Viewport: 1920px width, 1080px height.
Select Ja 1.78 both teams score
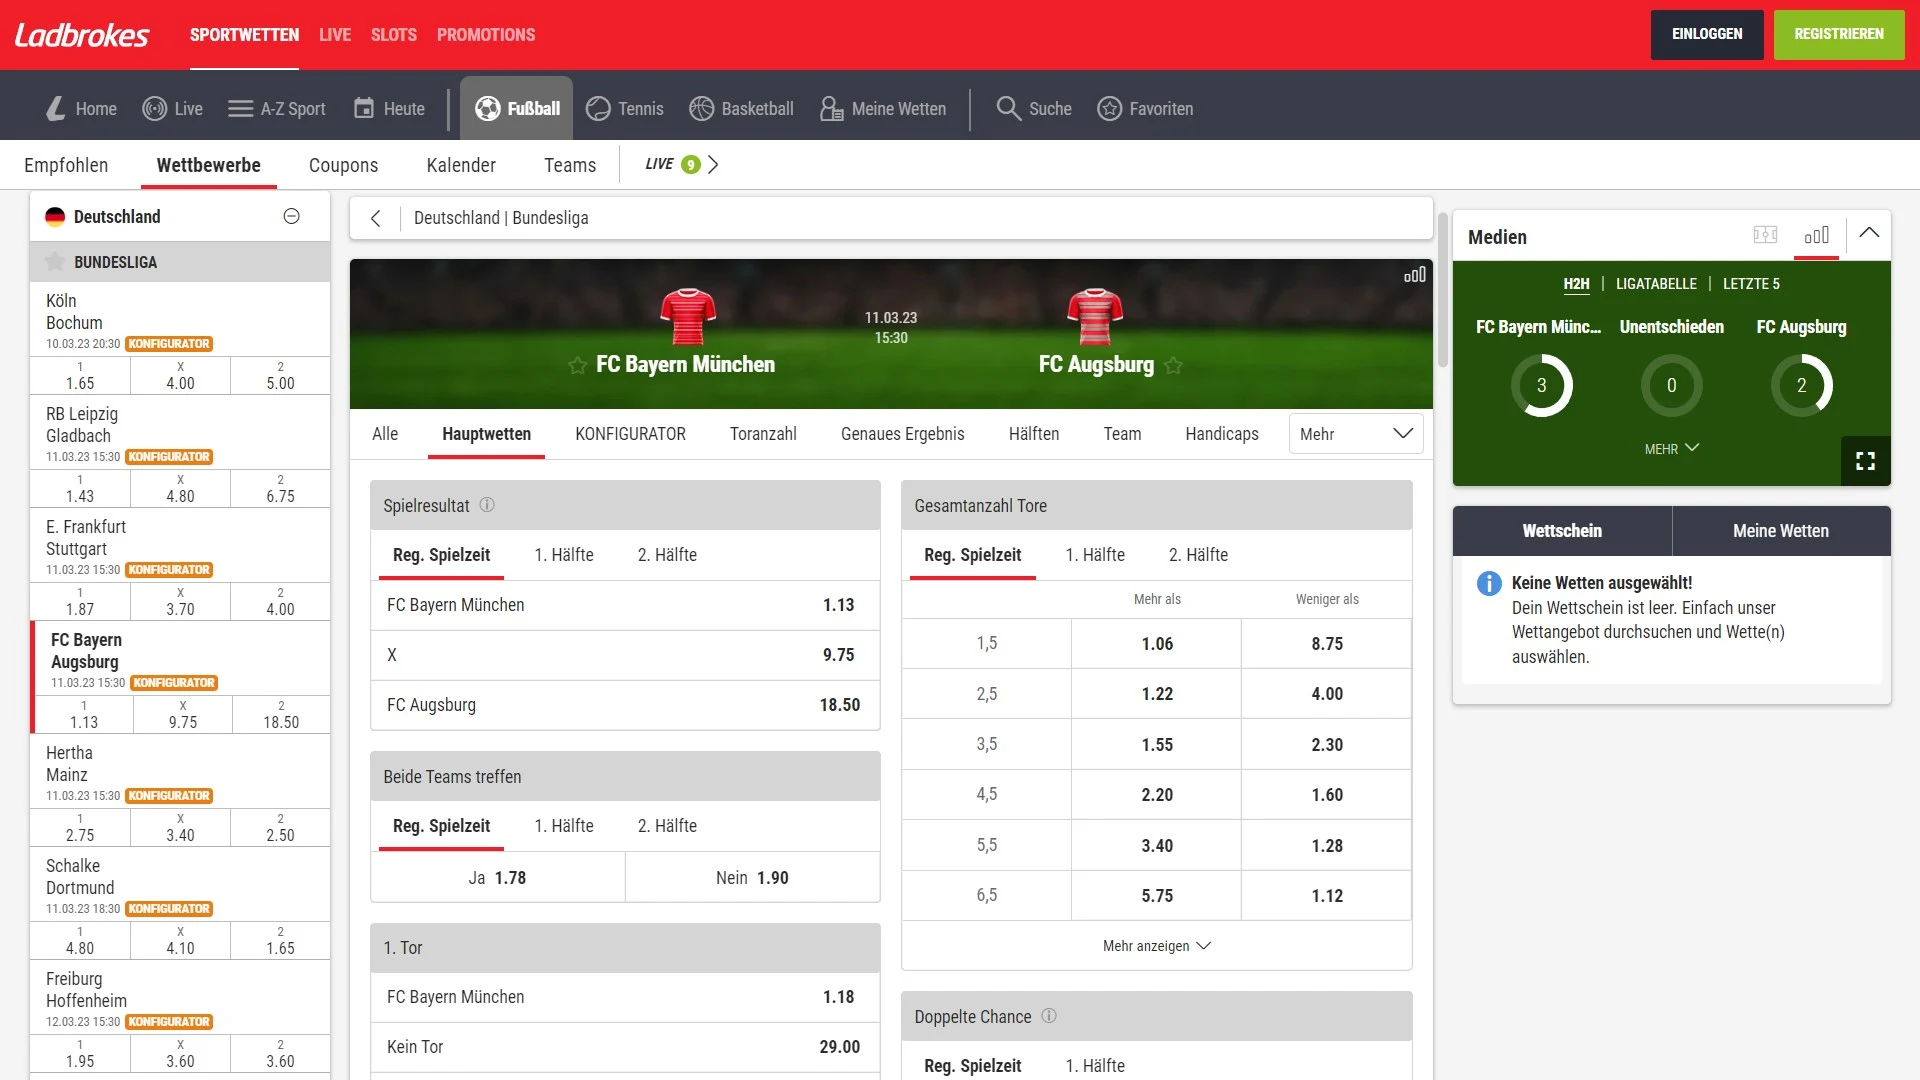498,878
